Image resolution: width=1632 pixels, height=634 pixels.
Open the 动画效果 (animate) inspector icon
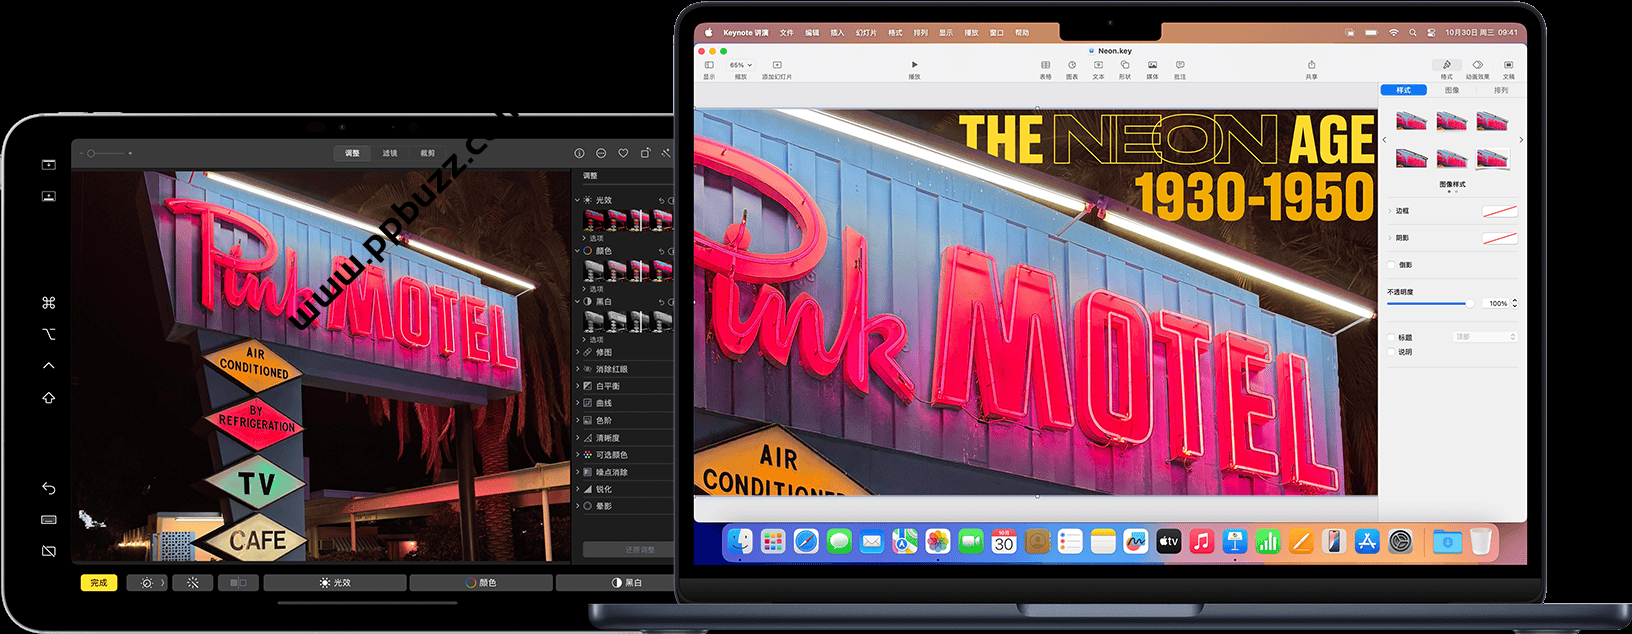[1477, 65]
